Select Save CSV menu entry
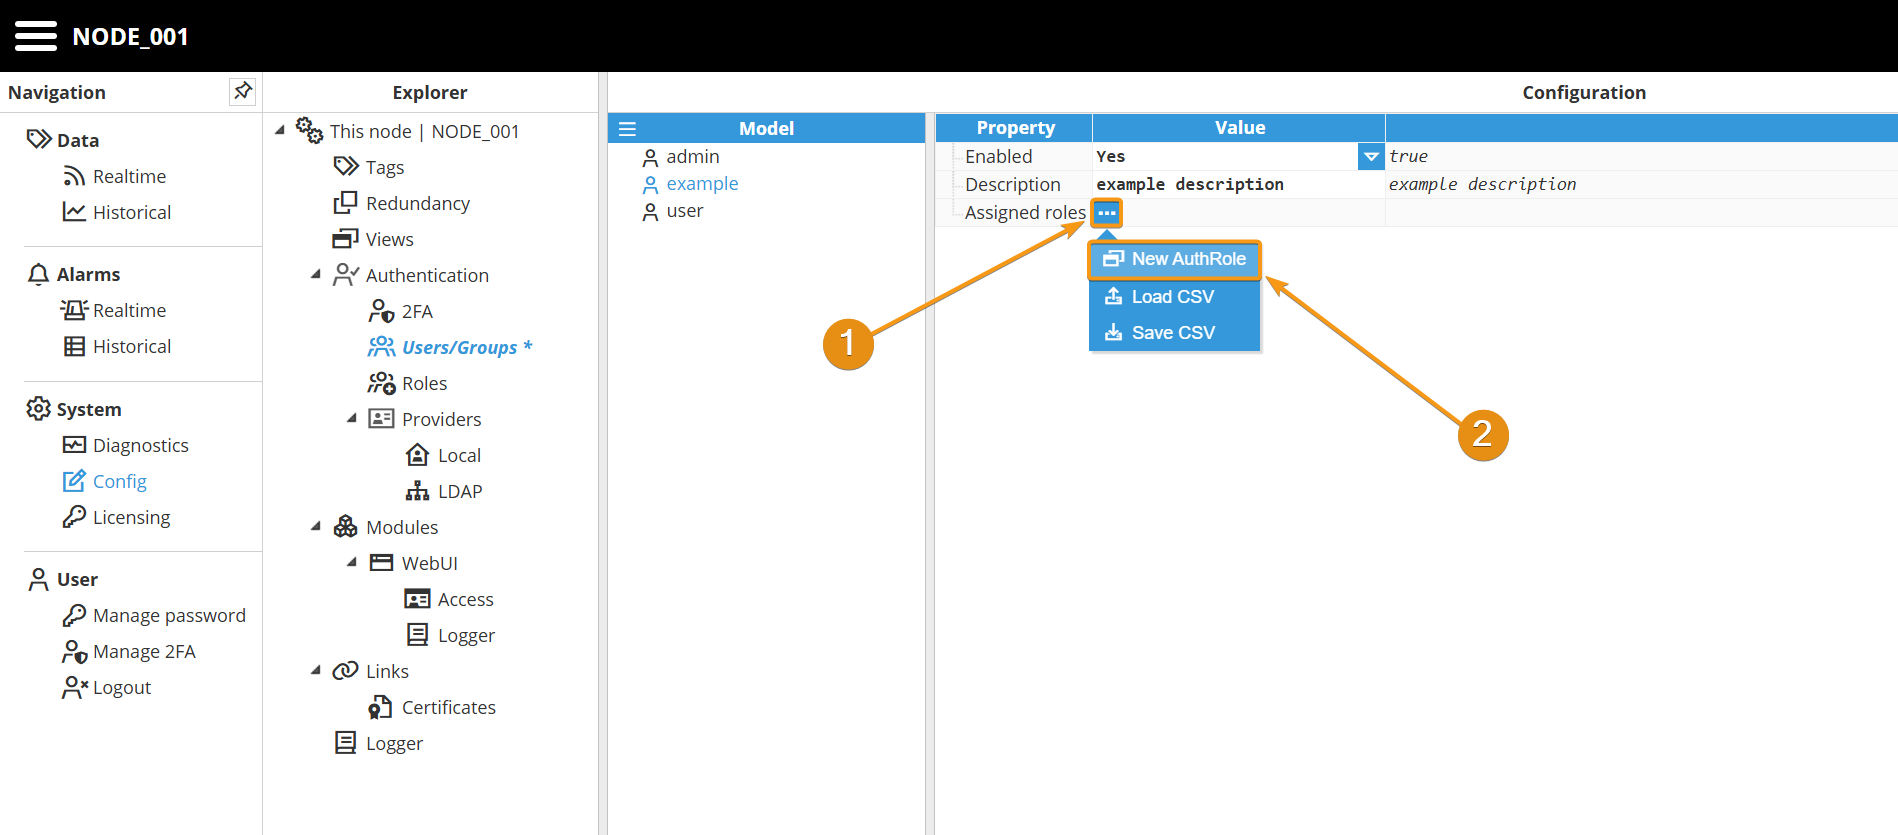The height and width of the screenshot is (835, 1898). coord(1172,333)
